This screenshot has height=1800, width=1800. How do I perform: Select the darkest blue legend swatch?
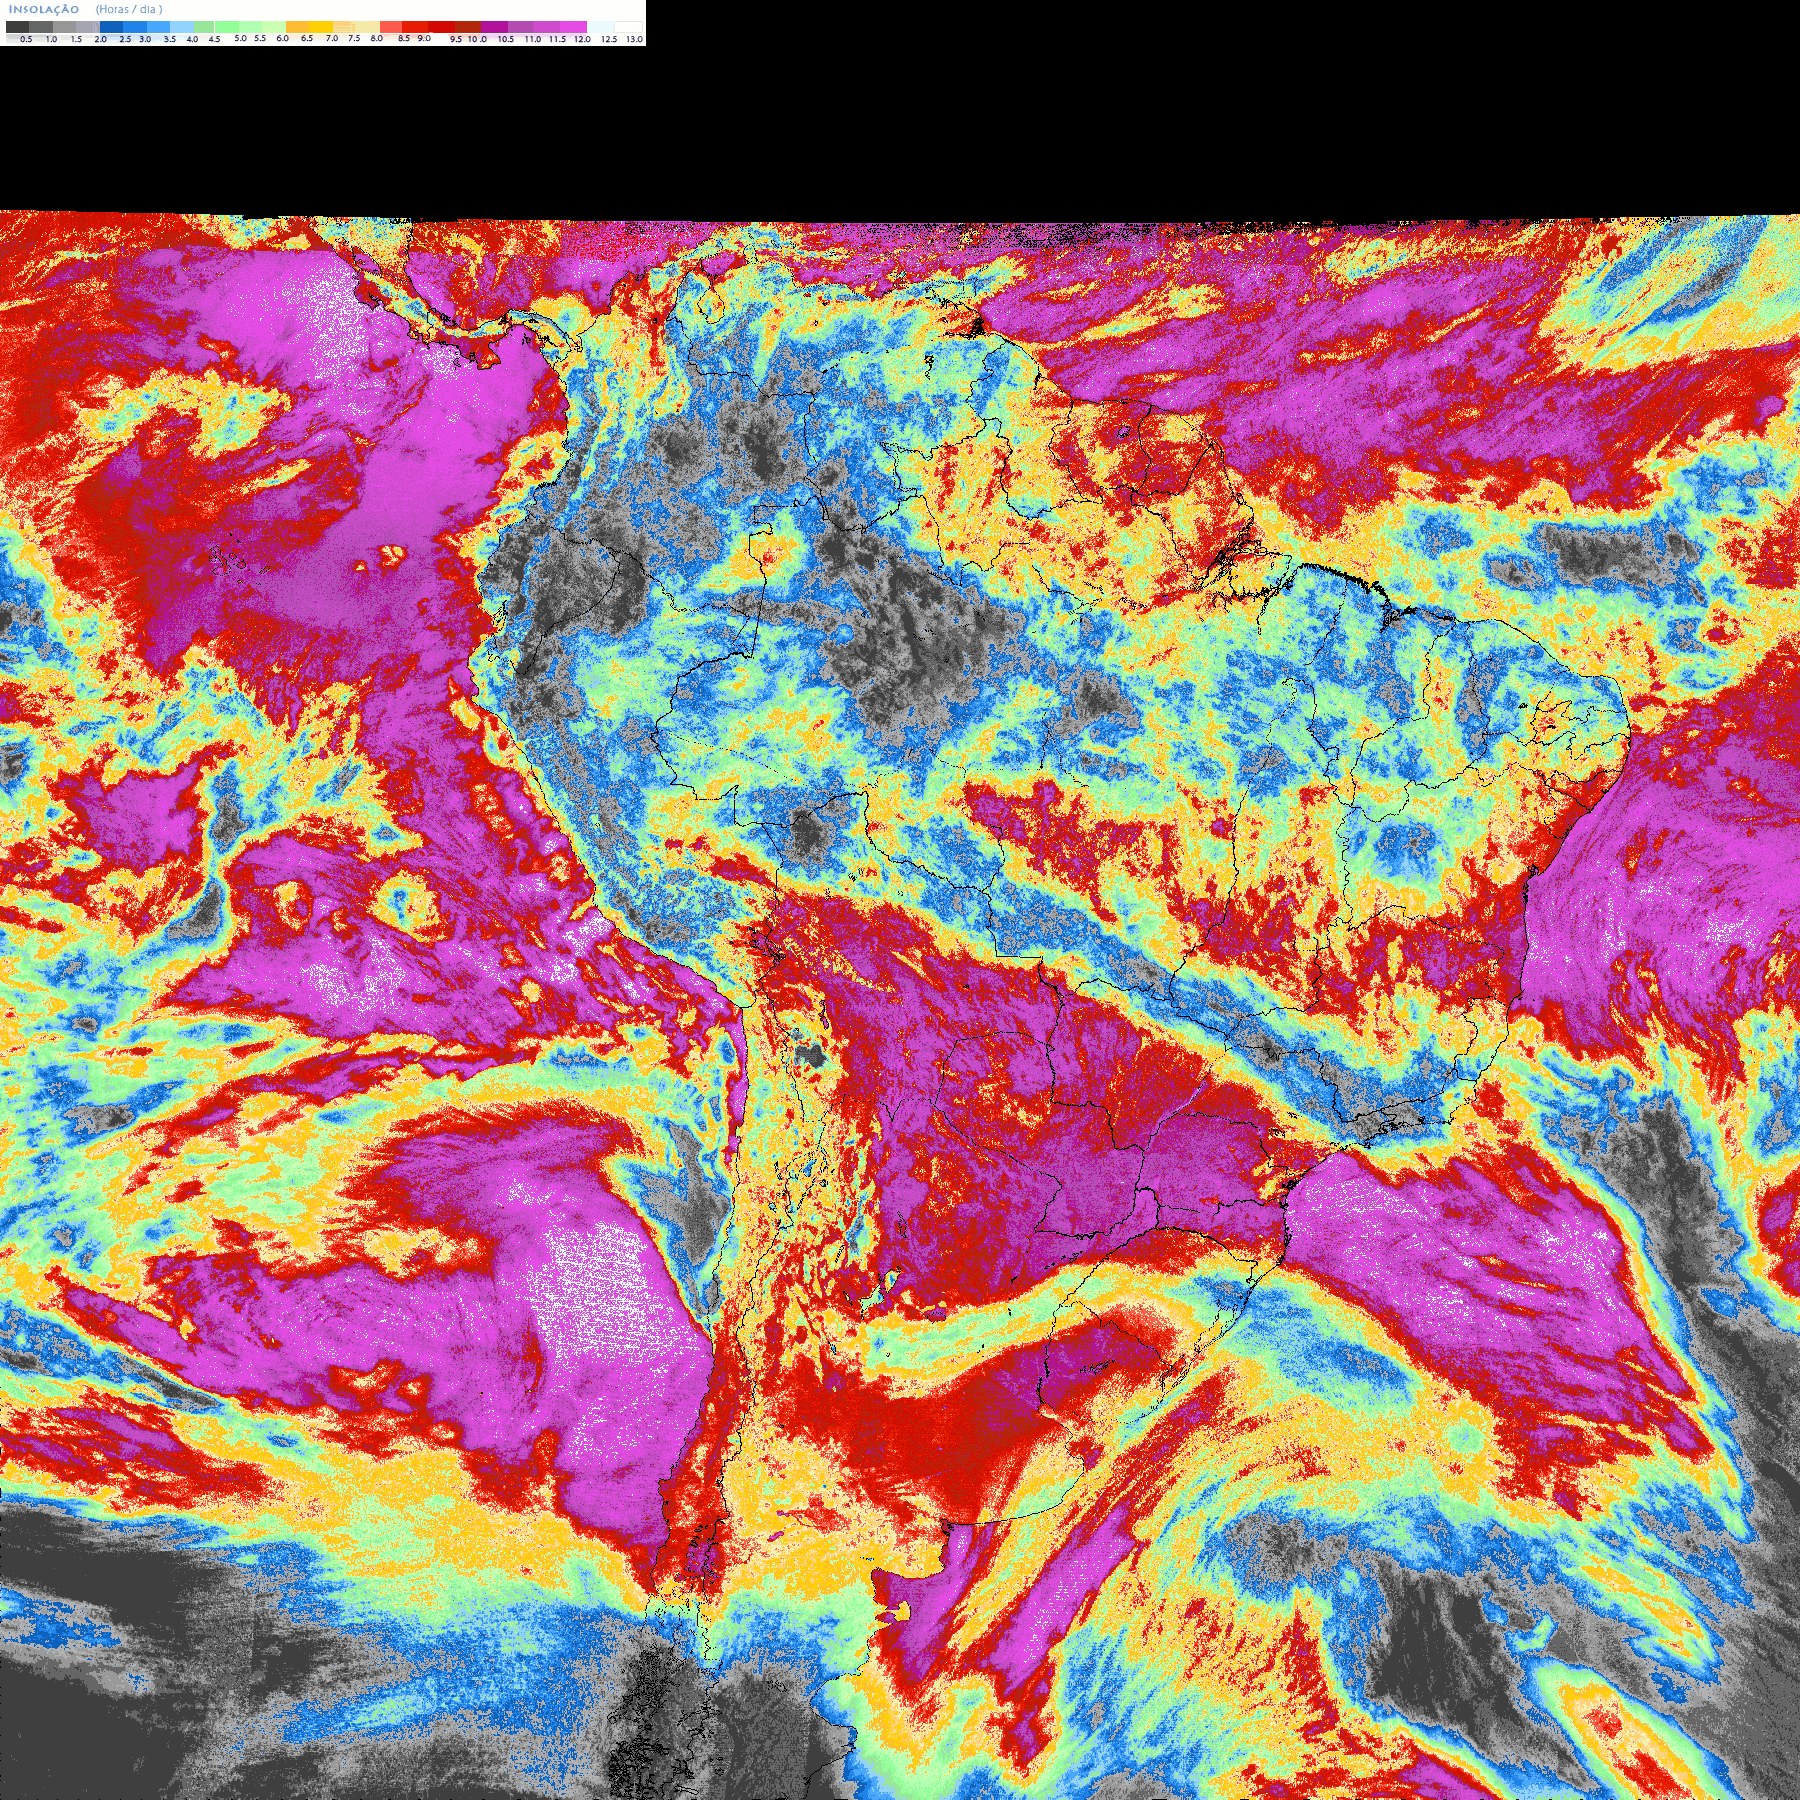(111, 27)
